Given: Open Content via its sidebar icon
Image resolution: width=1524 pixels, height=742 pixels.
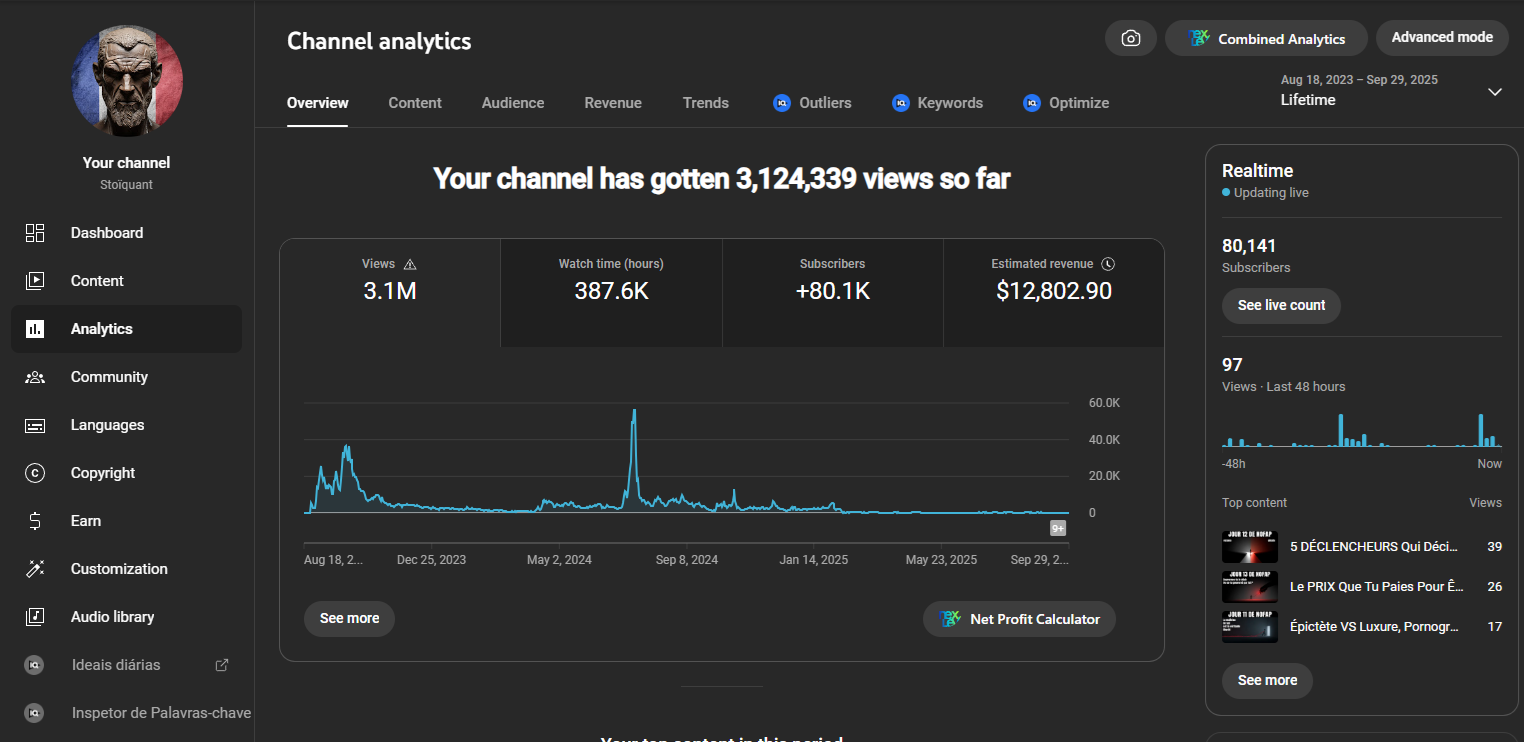Looking at the screenshot, I should (35, 281).
